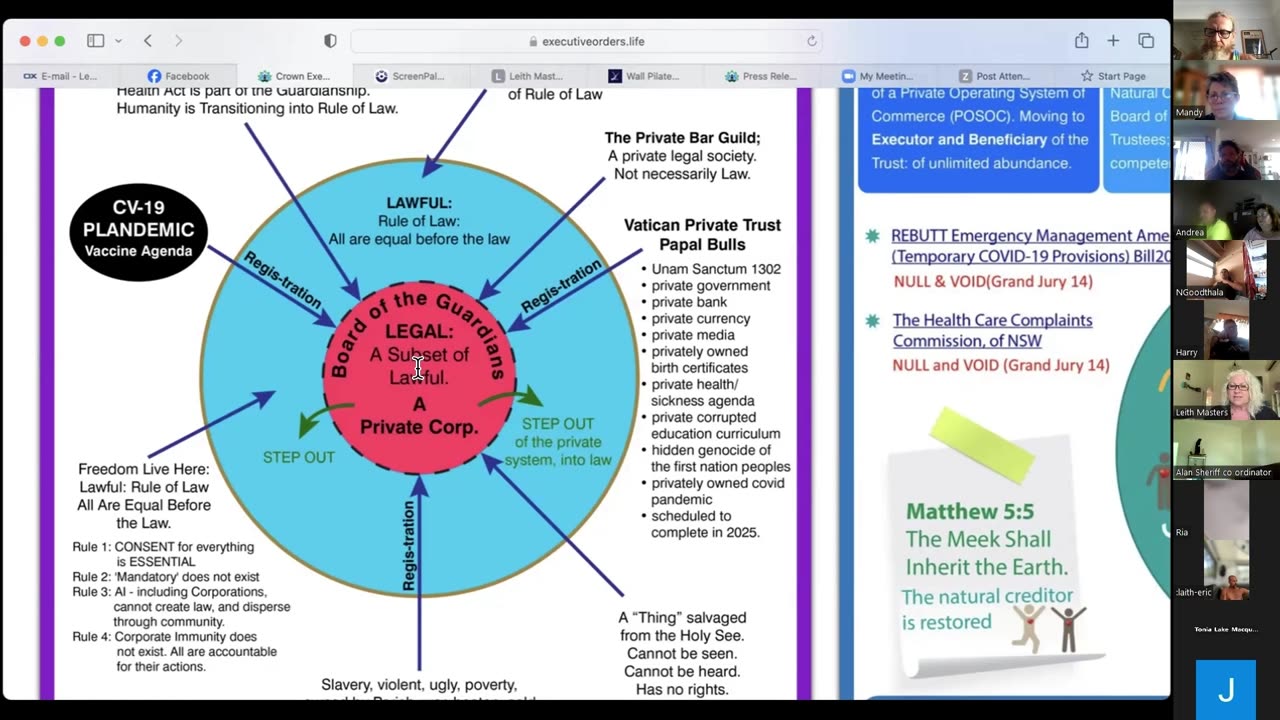Switch to the My Meetin... tab
This screenshot has height=720, width=1280.
tap(877, 76)
